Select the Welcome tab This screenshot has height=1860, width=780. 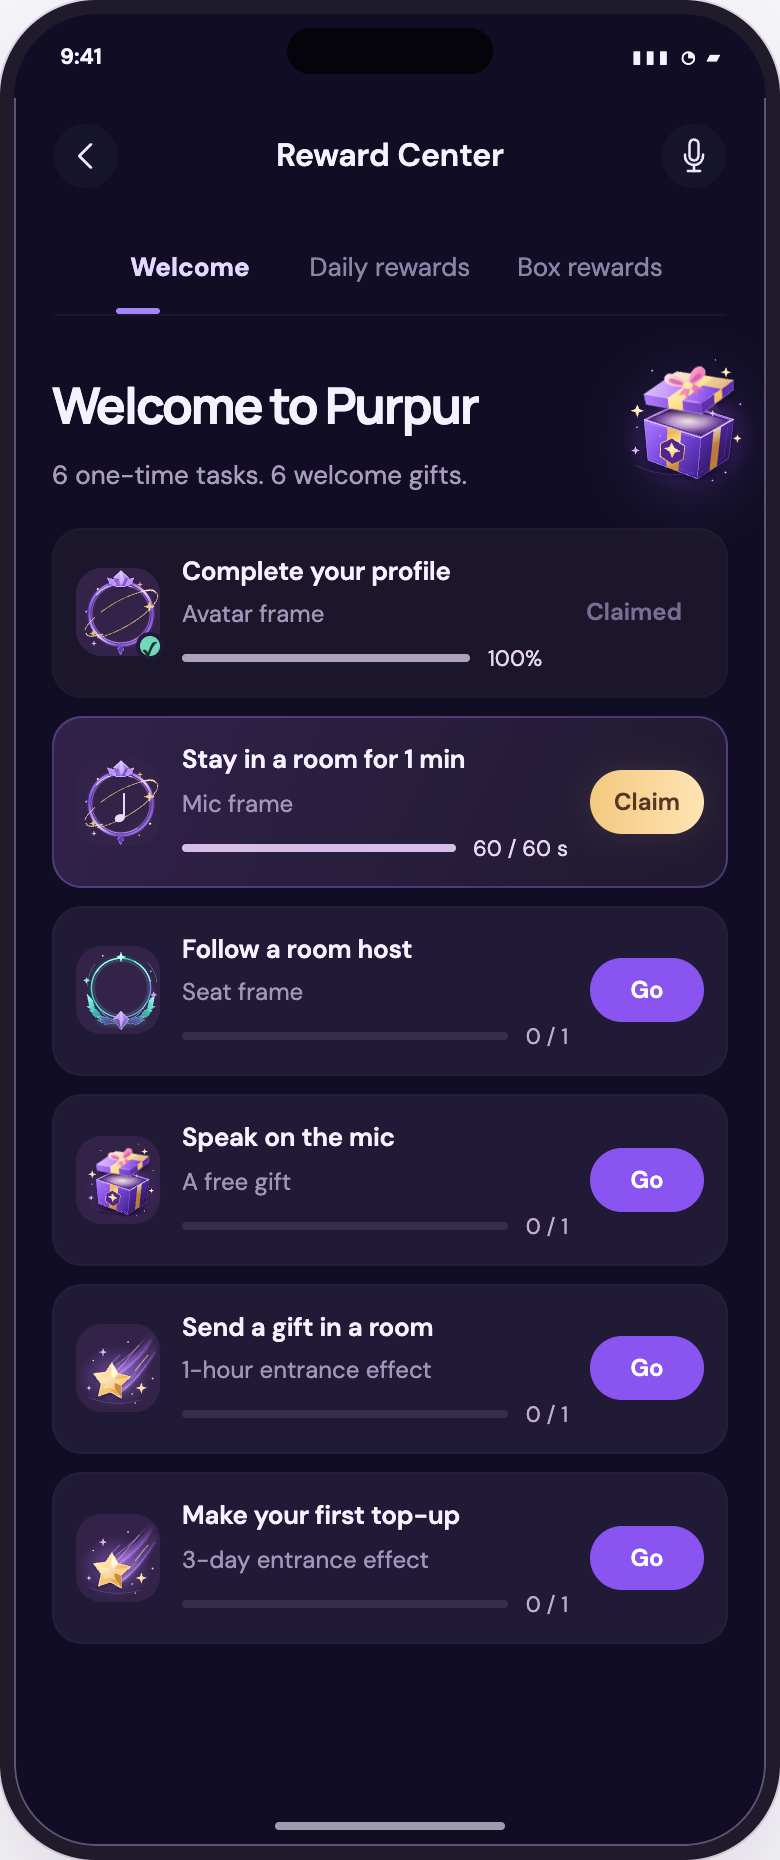pyautogui.click(x=190, y=267)
